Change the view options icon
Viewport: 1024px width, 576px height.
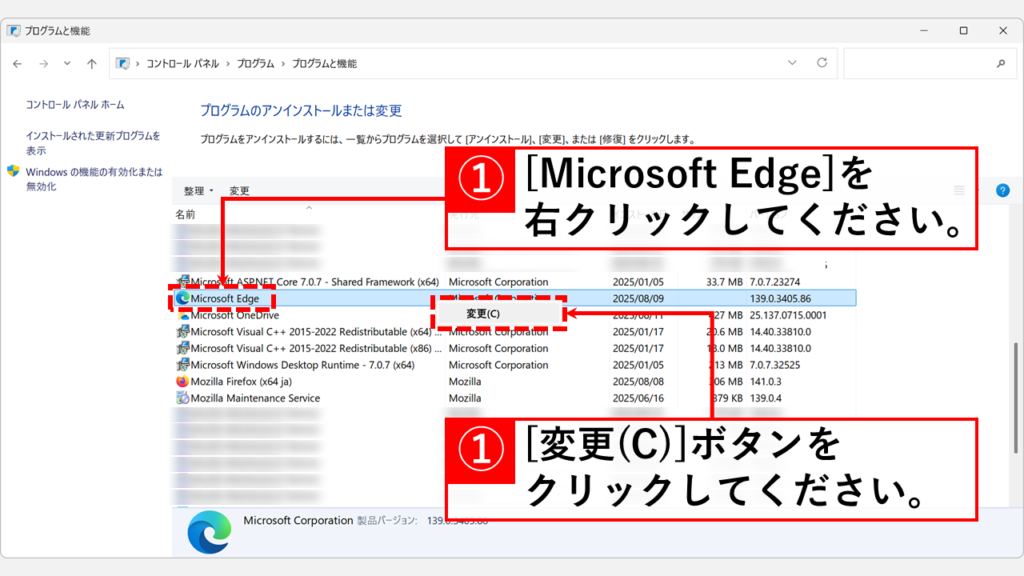pyautogui.click(x=959, y=191)
